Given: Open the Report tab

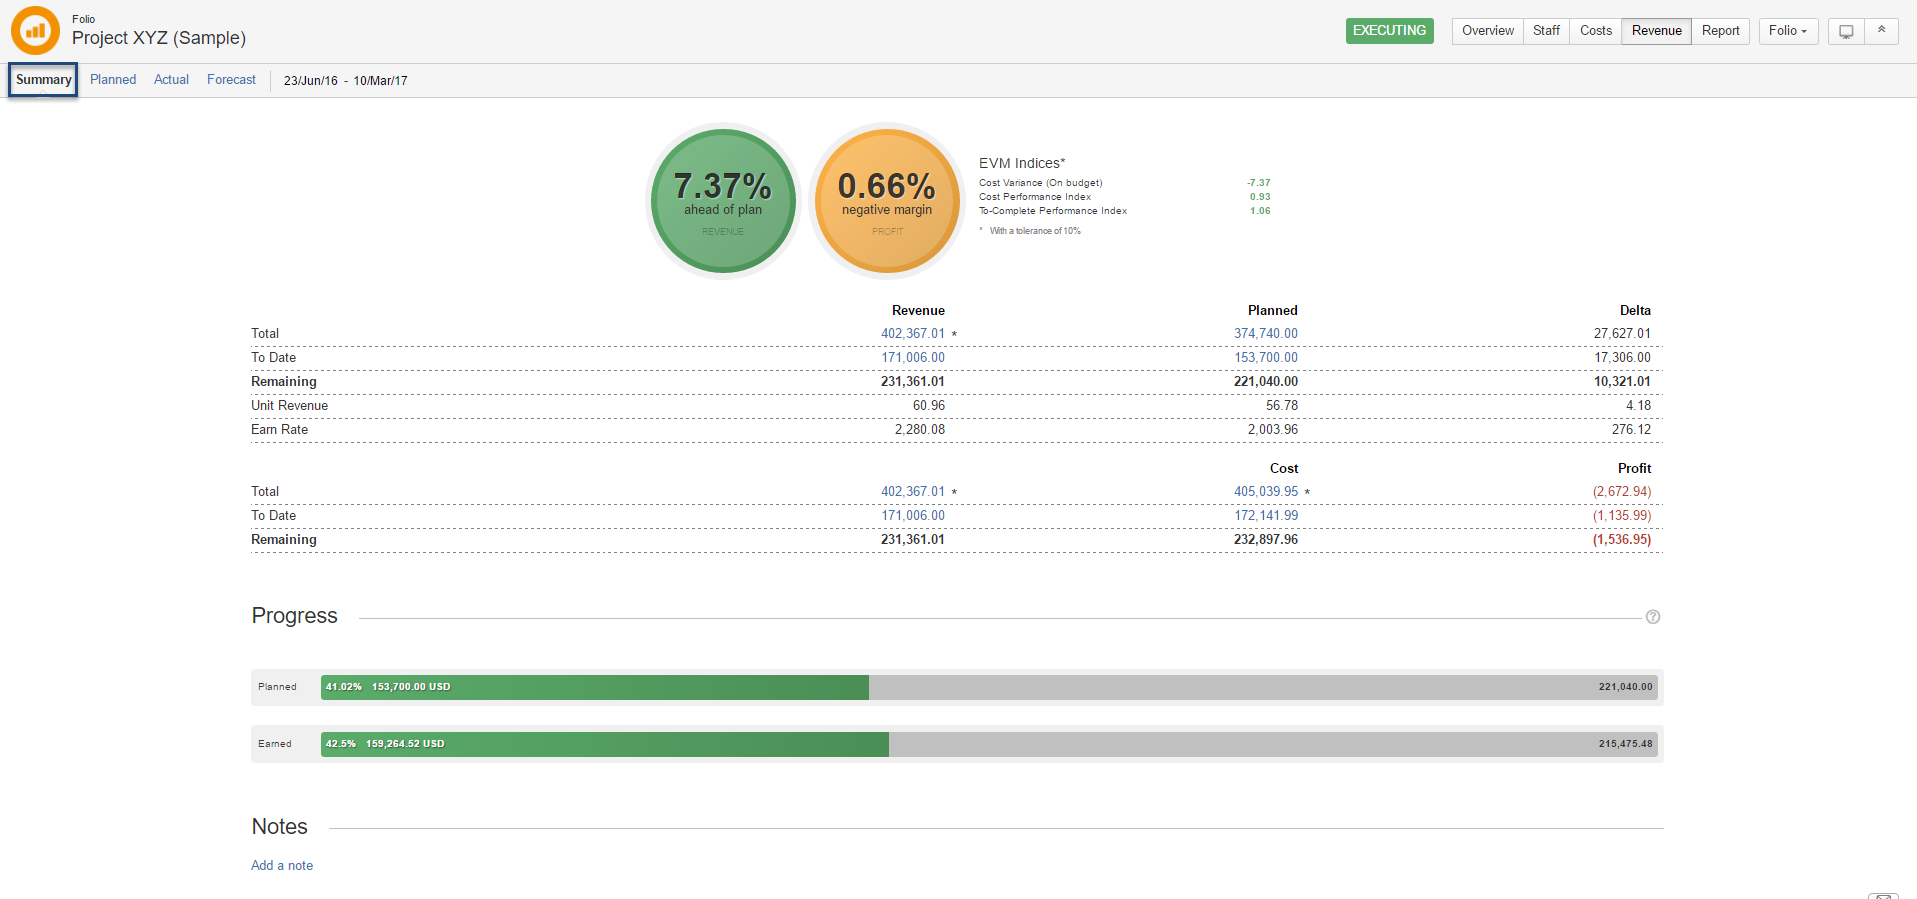Looking at the screenshot, I should point(1720,31).
